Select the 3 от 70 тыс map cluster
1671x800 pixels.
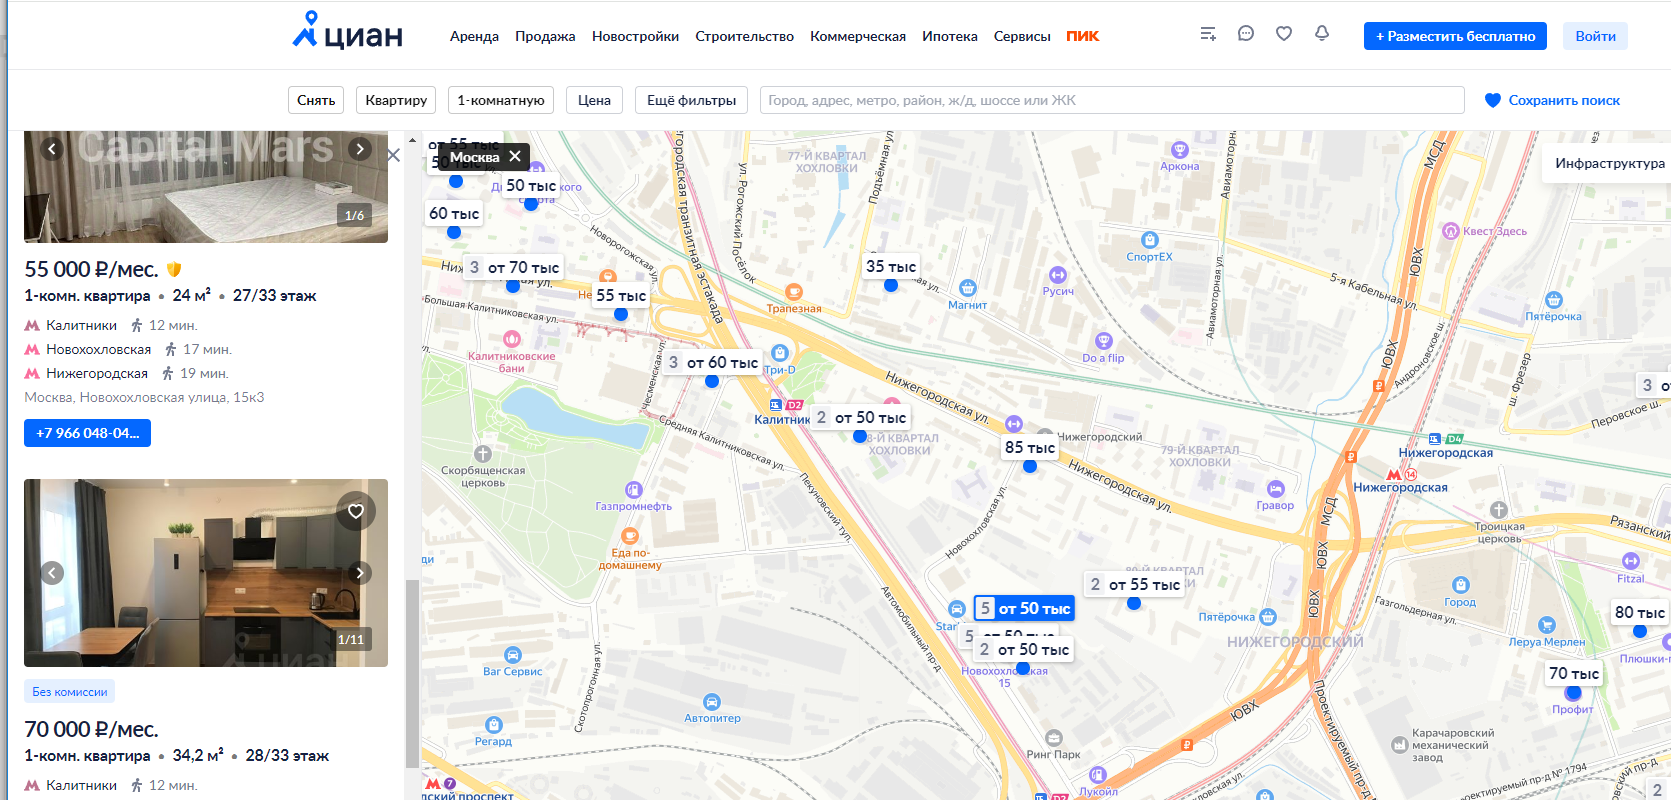pos(513,267)
